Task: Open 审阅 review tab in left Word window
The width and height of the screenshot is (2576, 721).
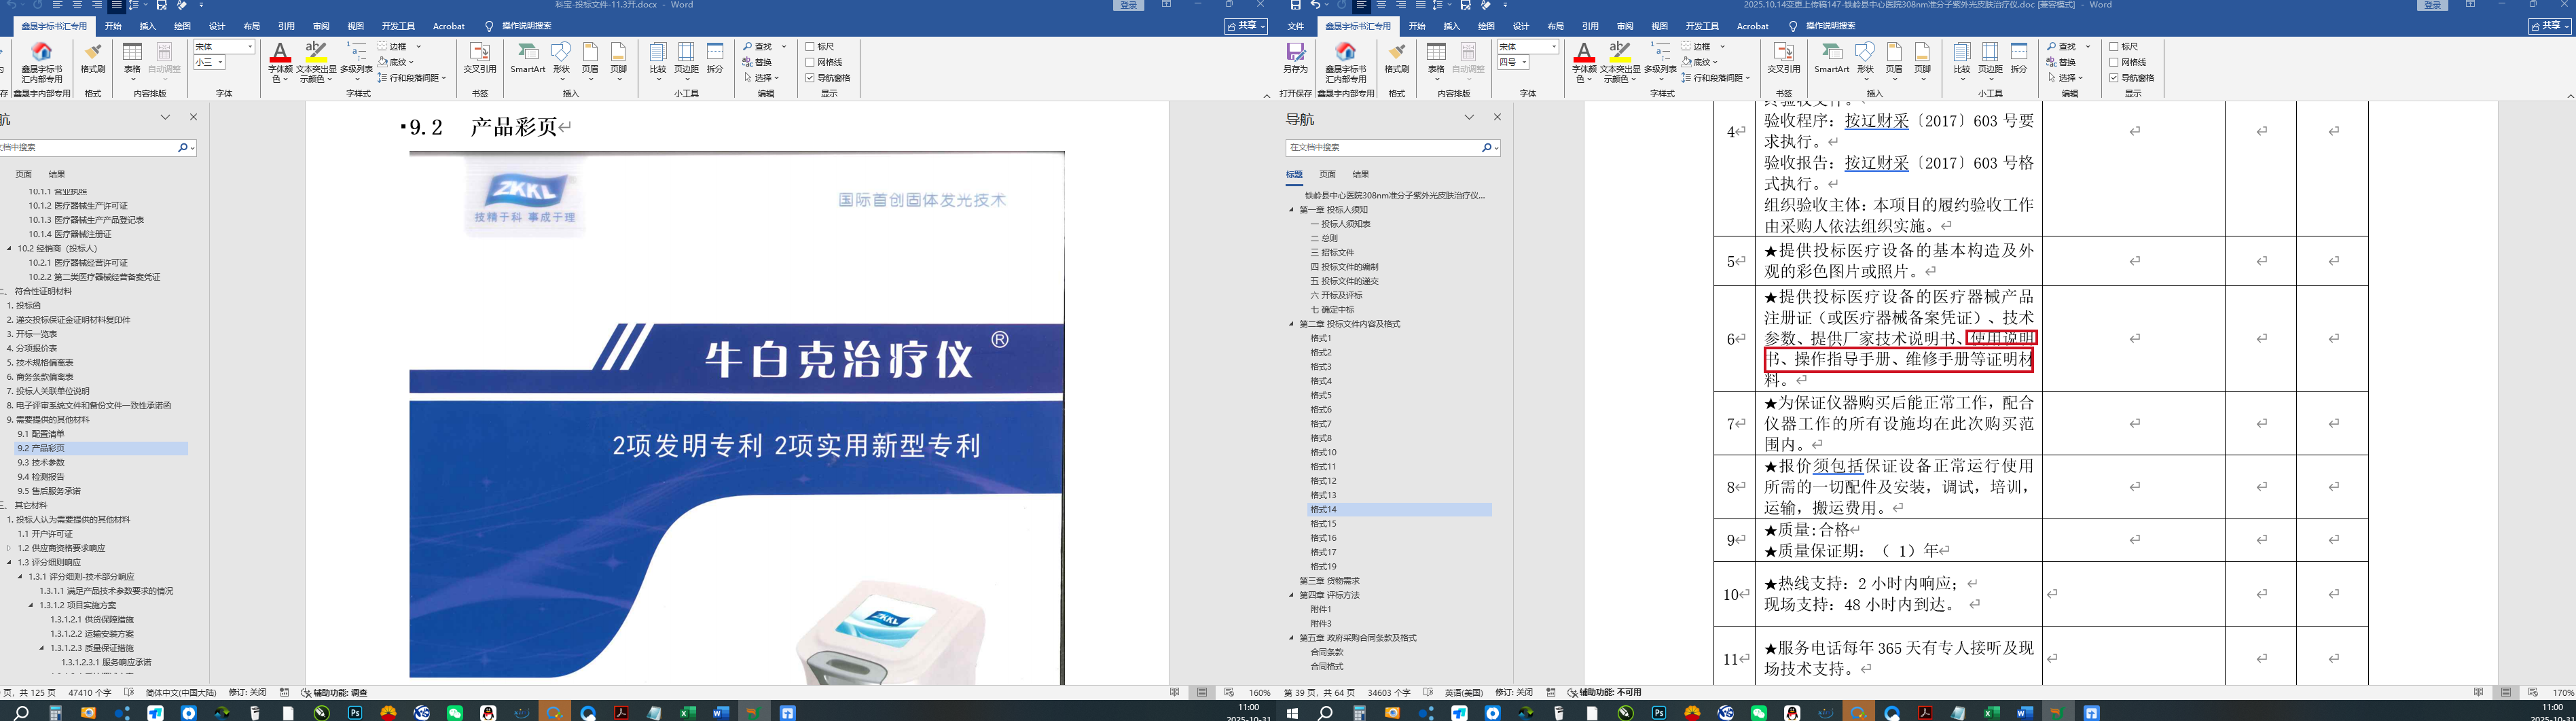Action: tap(321, 26)
